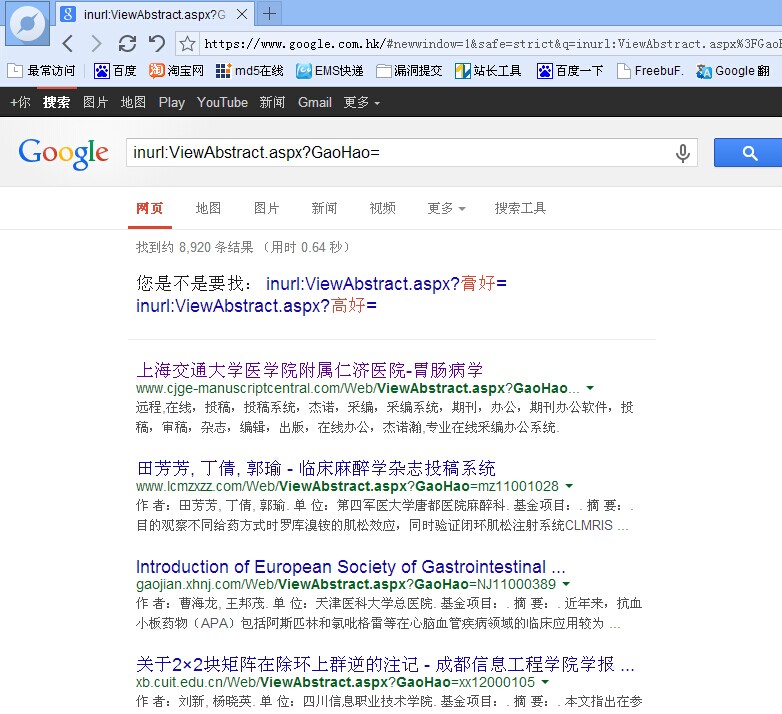Open result Introduction of European Society of Gastrointestinal
This screenshot has width=782, height=714.
351,566
